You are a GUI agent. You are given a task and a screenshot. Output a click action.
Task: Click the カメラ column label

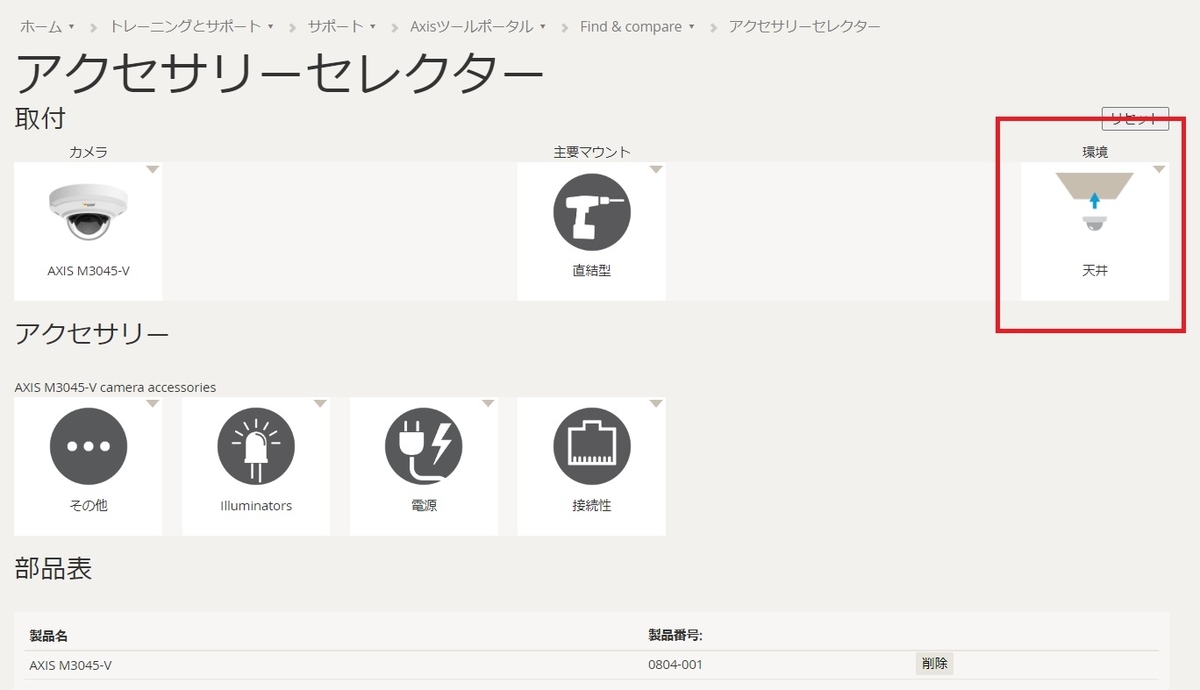[88, 152]
